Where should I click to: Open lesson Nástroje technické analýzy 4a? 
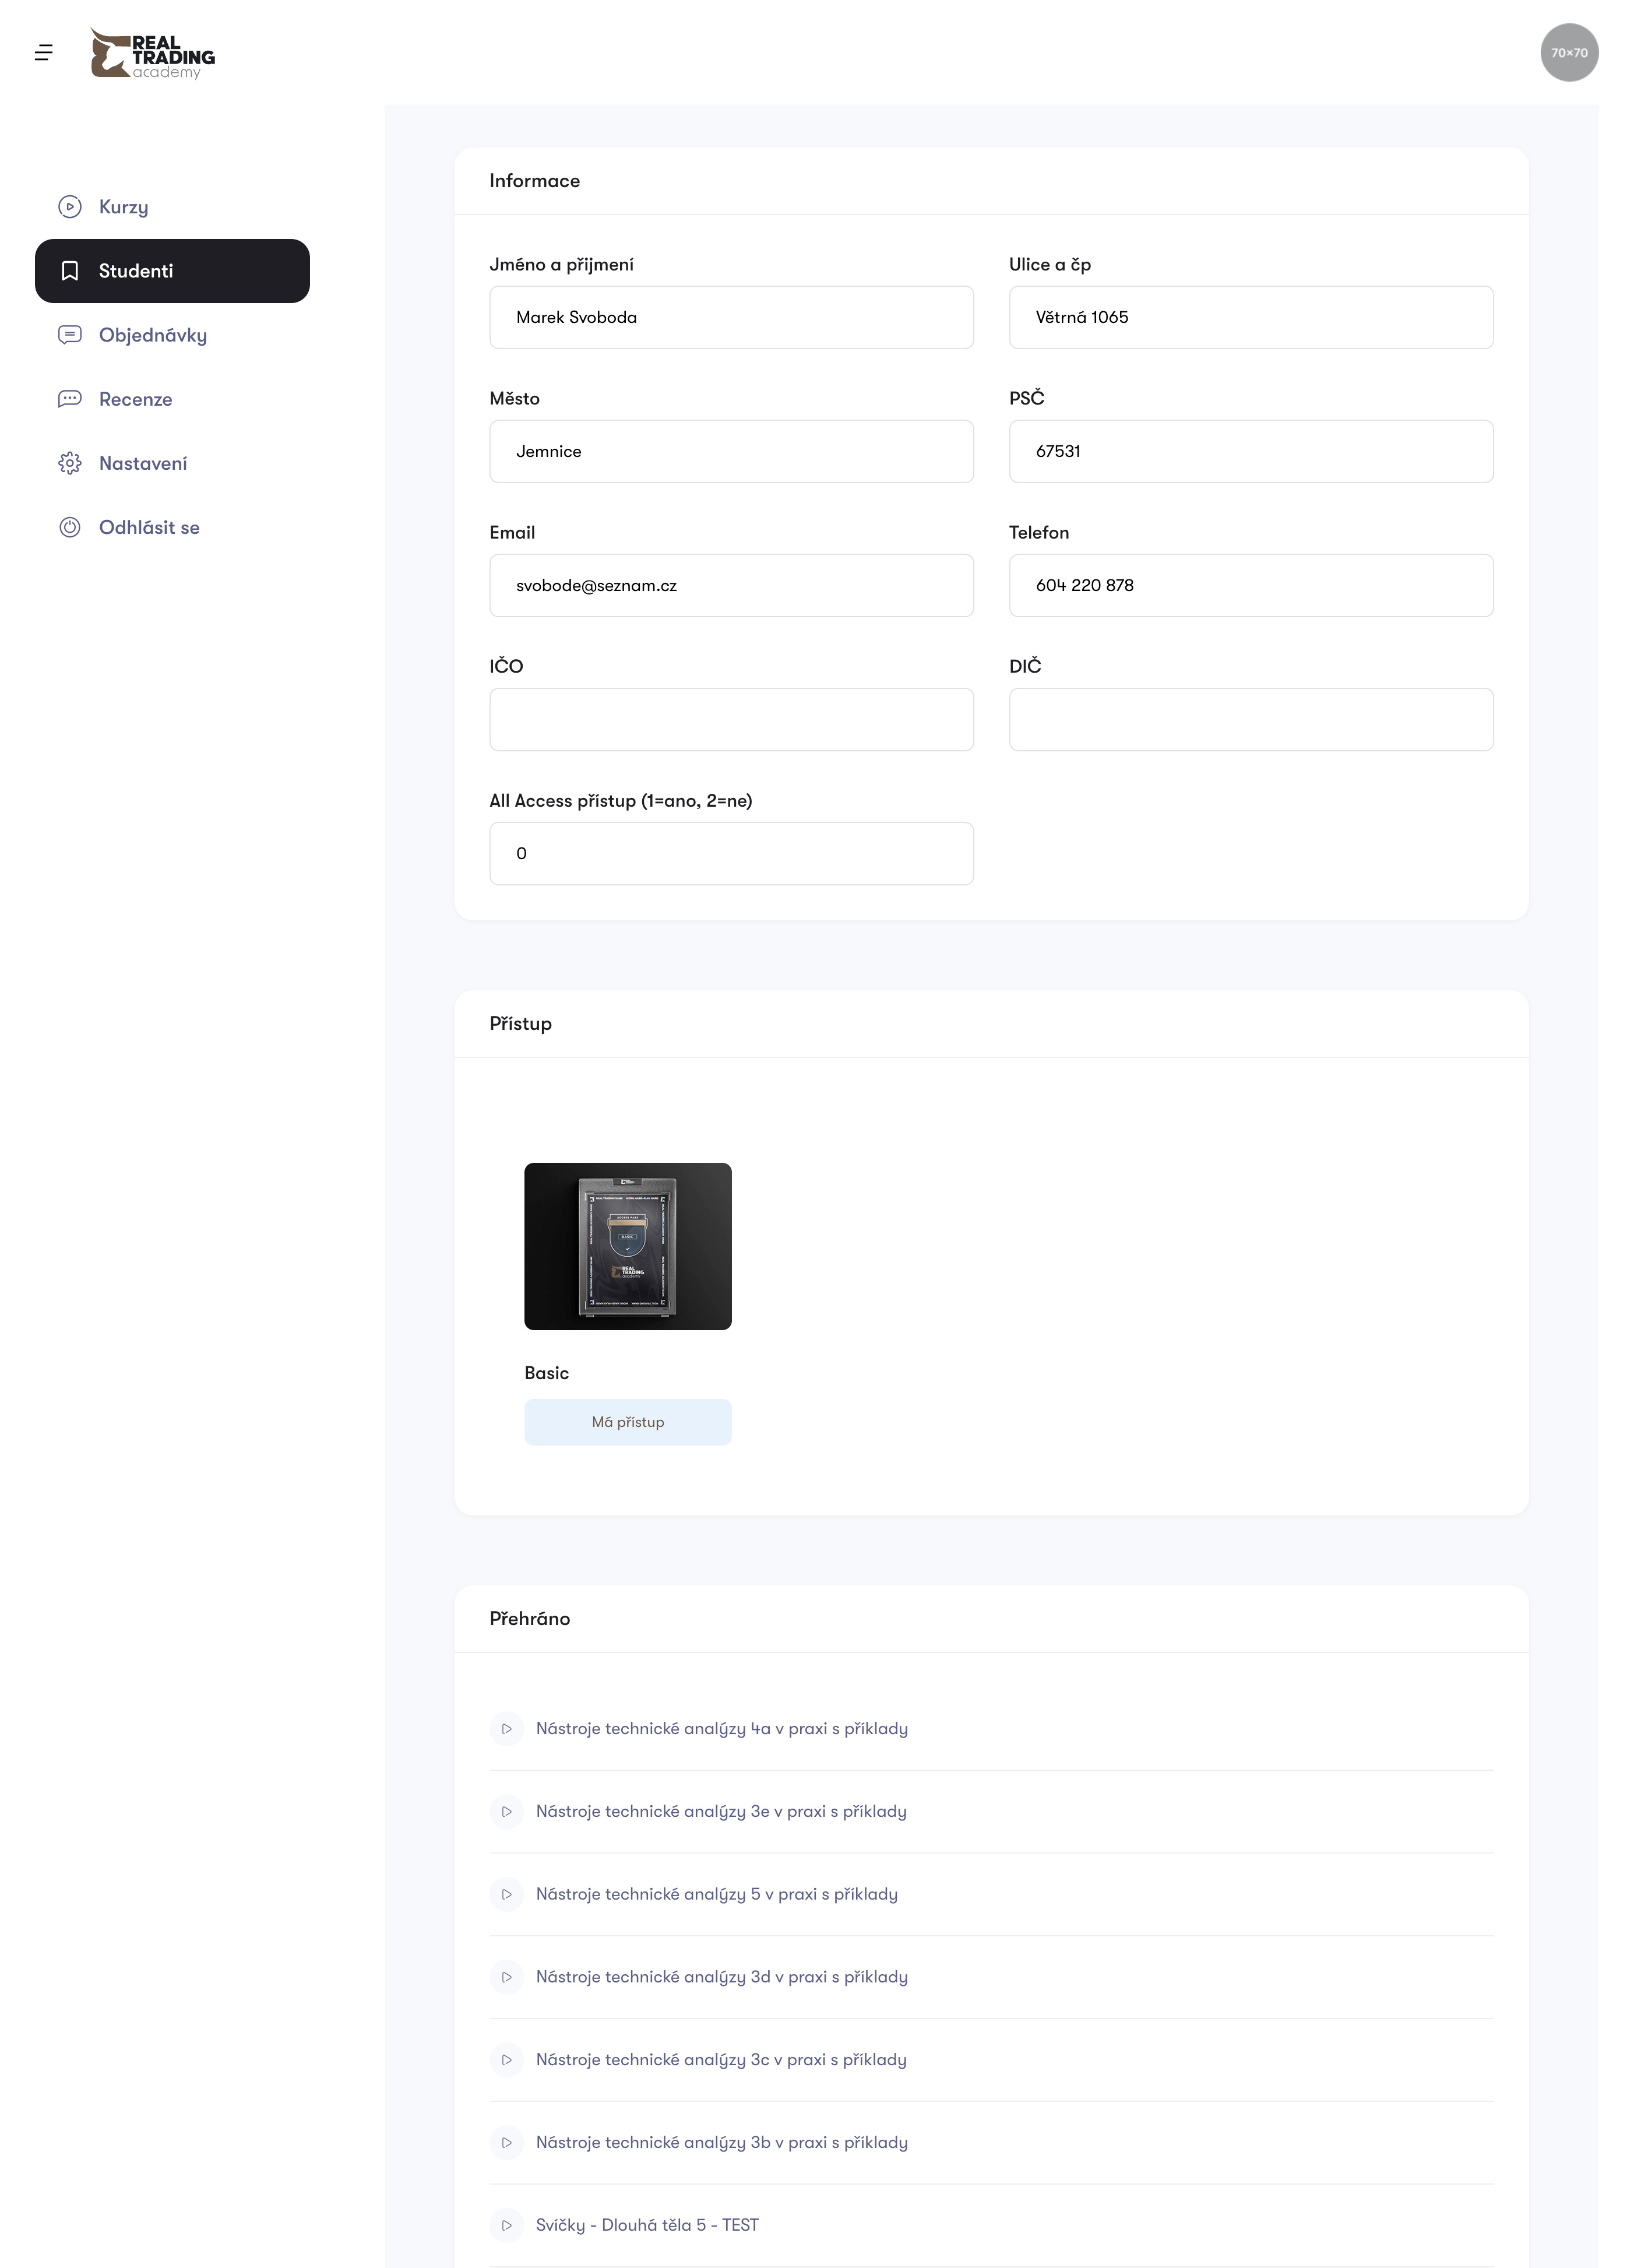722,1728
